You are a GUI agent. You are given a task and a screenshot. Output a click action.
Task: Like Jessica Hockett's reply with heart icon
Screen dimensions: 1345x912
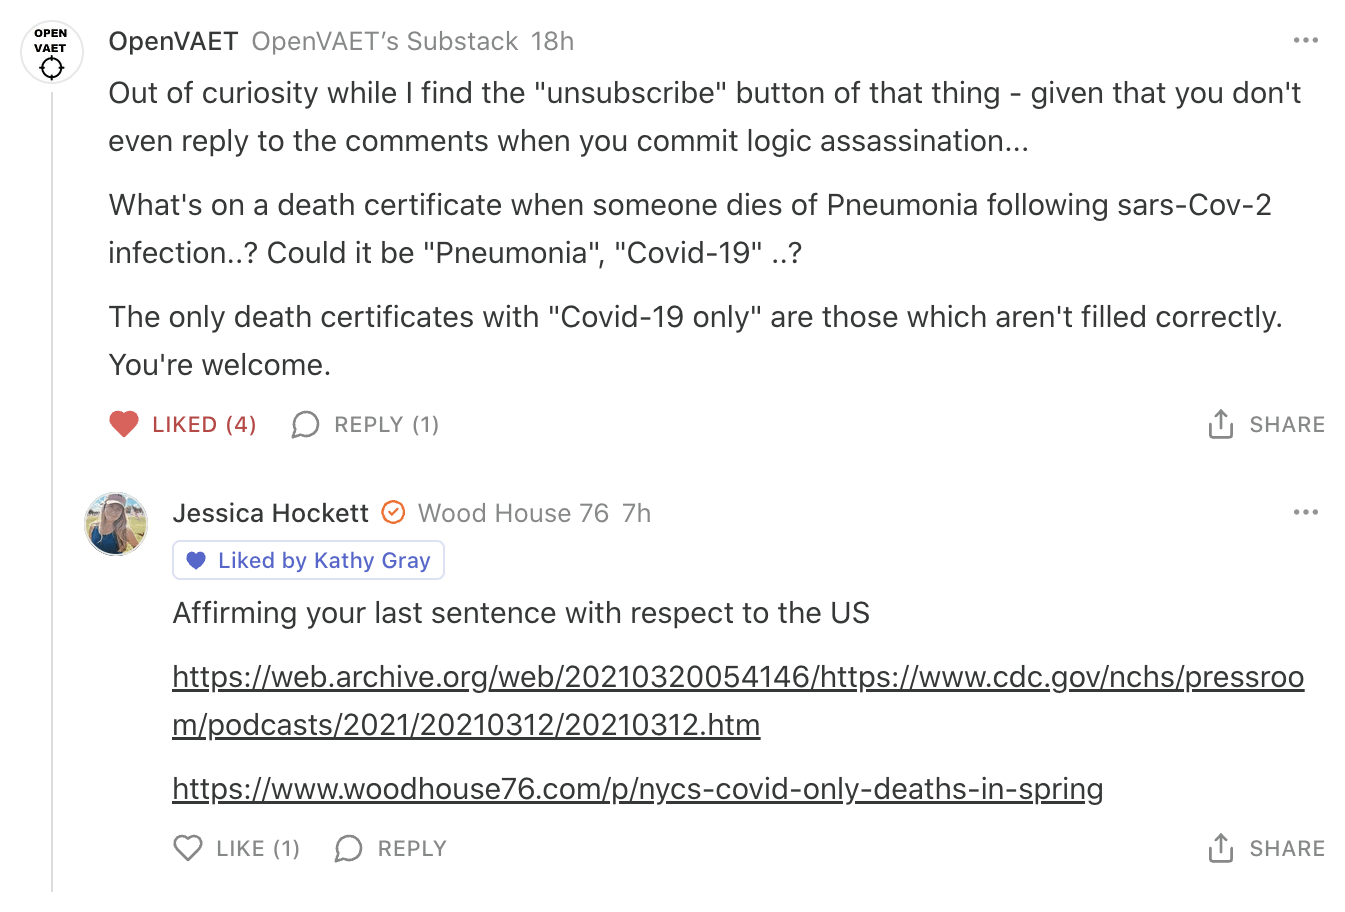(x=188, y=849)
